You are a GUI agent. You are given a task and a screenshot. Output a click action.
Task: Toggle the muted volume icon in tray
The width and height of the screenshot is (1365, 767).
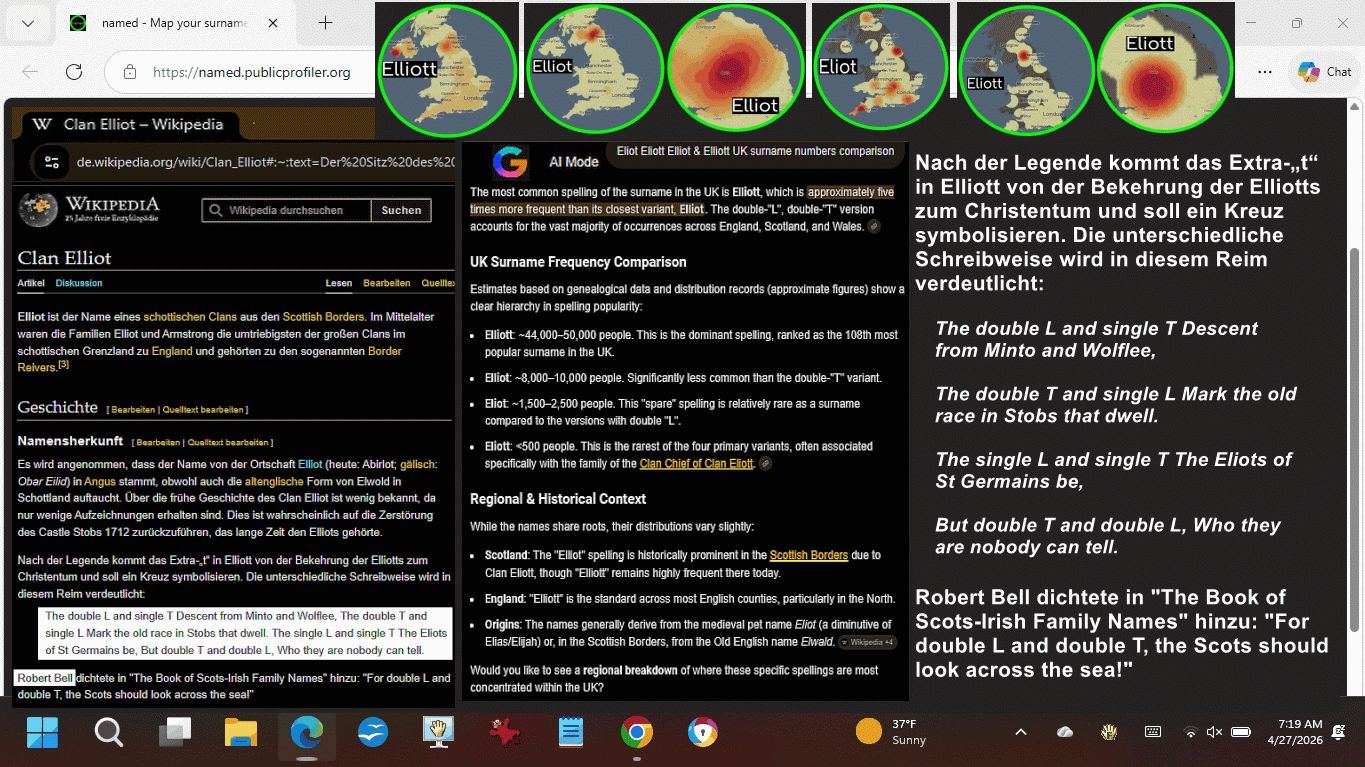click(x=1214, y=733)
